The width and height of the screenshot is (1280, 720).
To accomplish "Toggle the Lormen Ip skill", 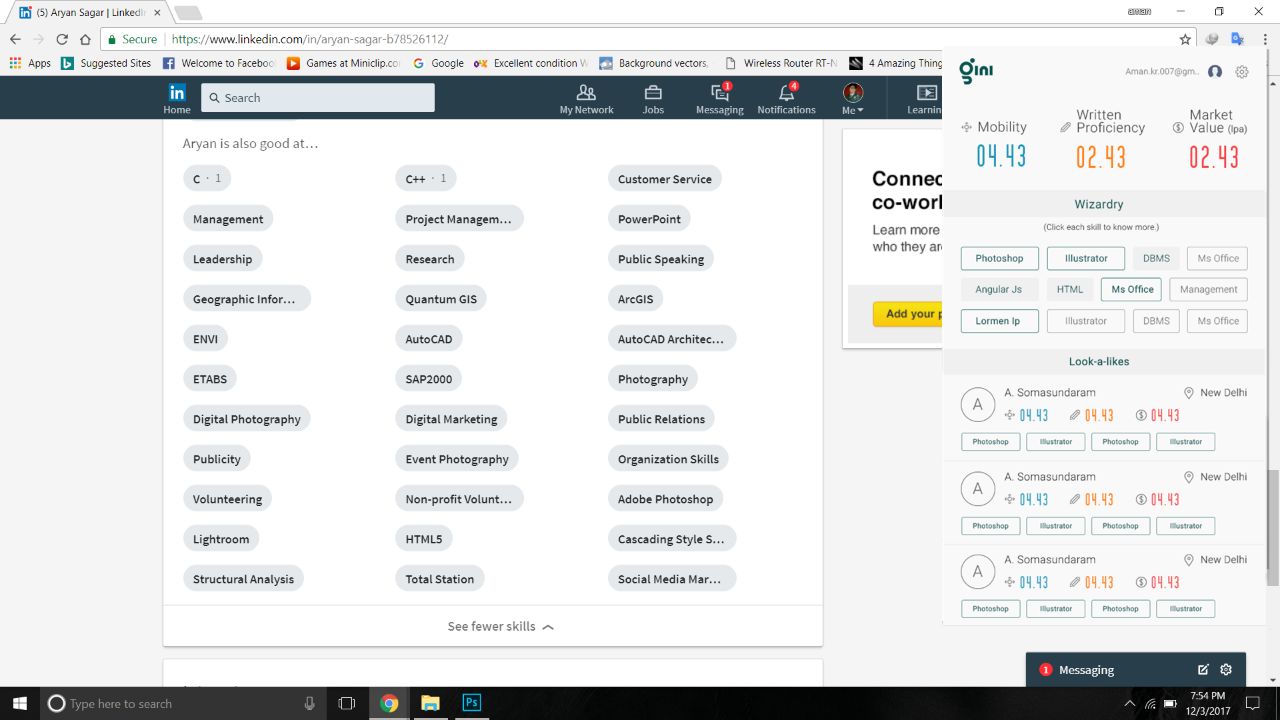I will (x=997, y=321).
